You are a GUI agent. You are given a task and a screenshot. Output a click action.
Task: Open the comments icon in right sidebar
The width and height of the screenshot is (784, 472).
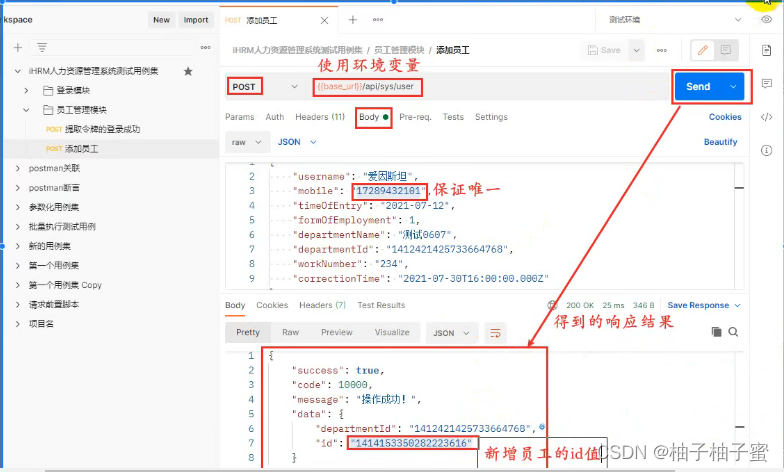pyautogui.click(x=766, y=84)
